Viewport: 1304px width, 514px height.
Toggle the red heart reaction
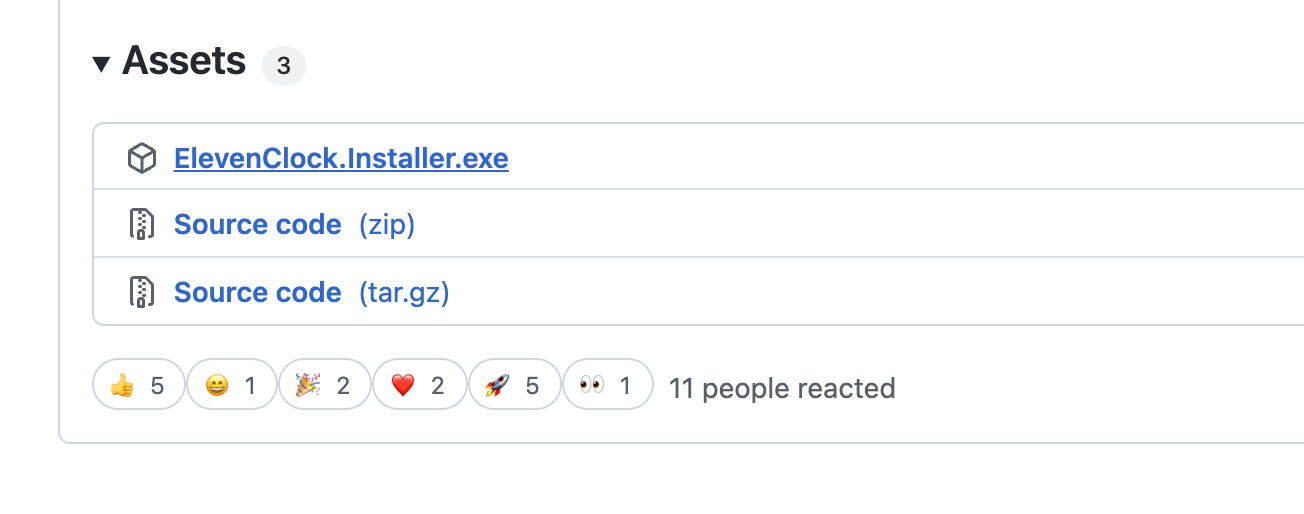point(419,385)
